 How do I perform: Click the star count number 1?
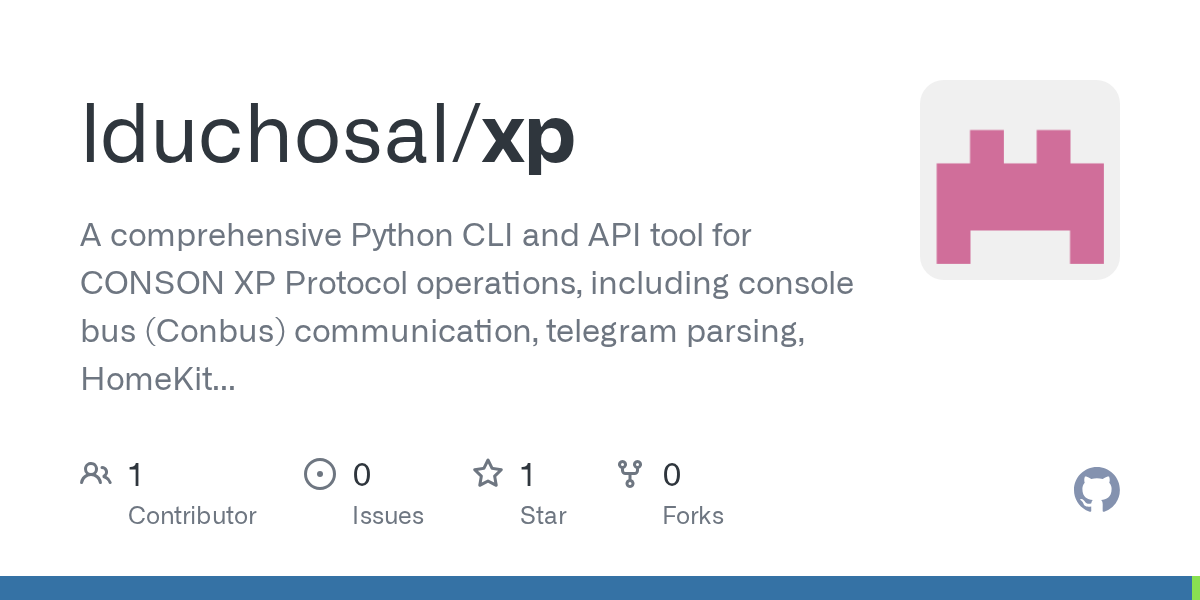pos(528,475)
